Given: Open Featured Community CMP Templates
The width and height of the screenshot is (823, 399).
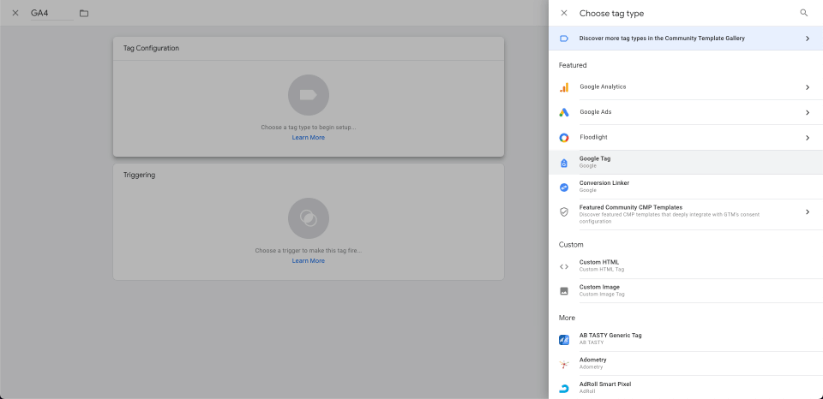Looking at the screenshot, I should (685, 214).
